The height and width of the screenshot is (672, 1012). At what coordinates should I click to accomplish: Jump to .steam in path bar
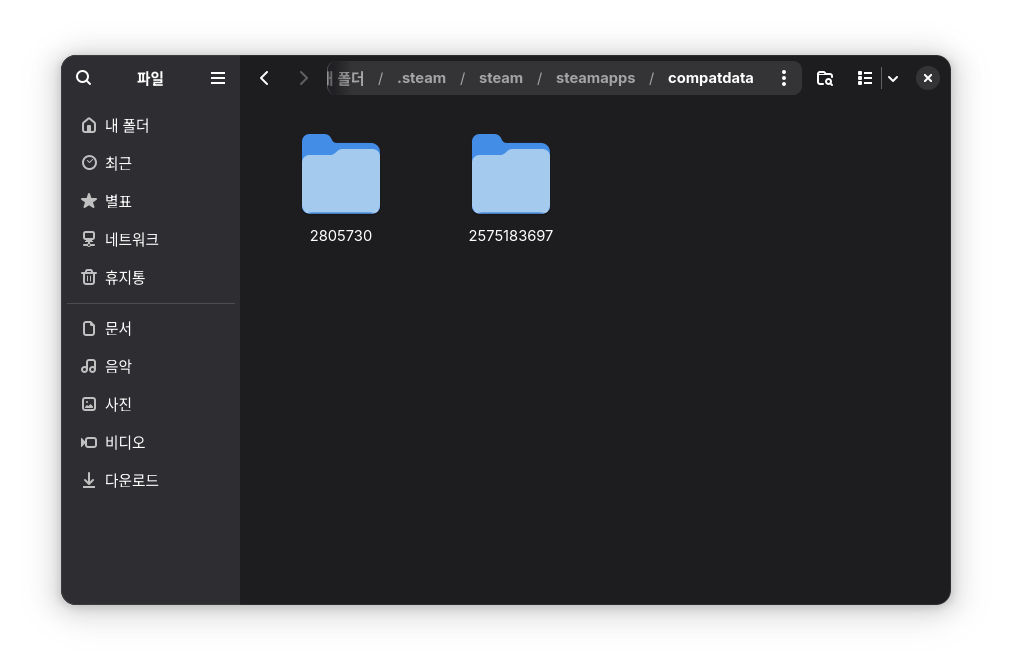coord(421,78)
